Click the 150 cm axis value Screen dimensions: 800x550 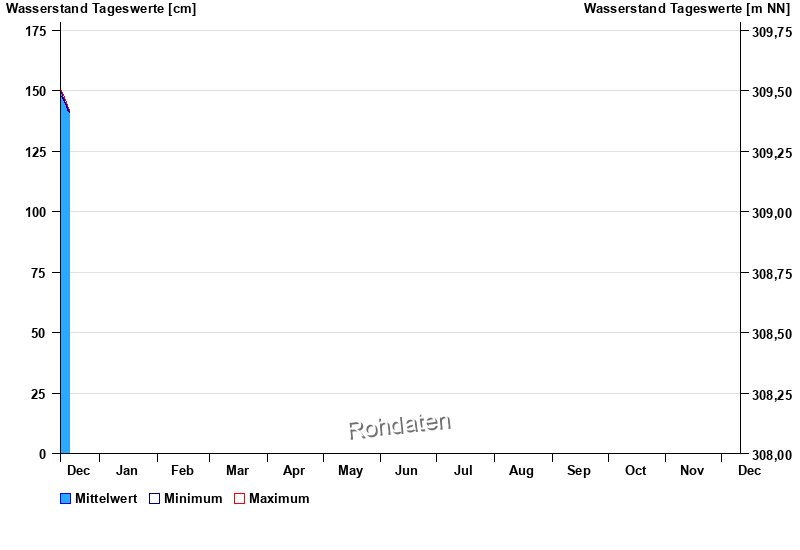(x=35, y=91)
